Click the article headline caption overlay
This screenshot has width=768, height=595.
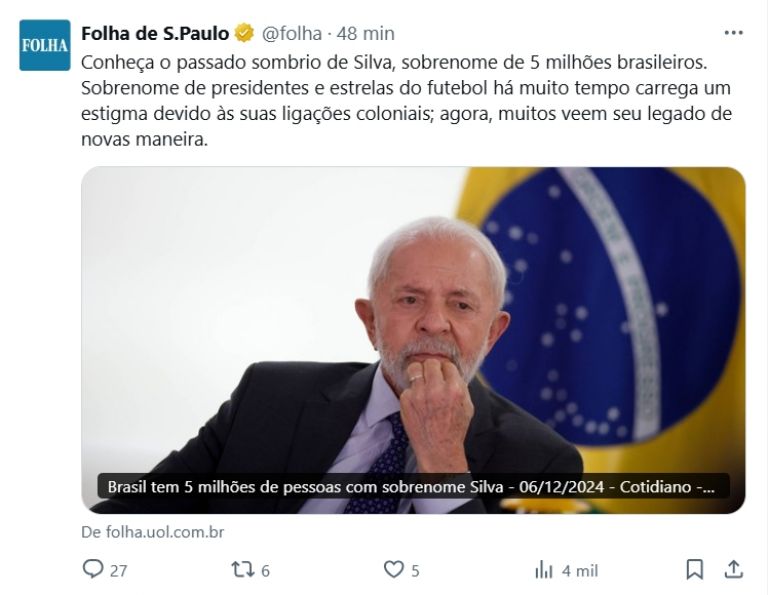click(x=413, y=487)
